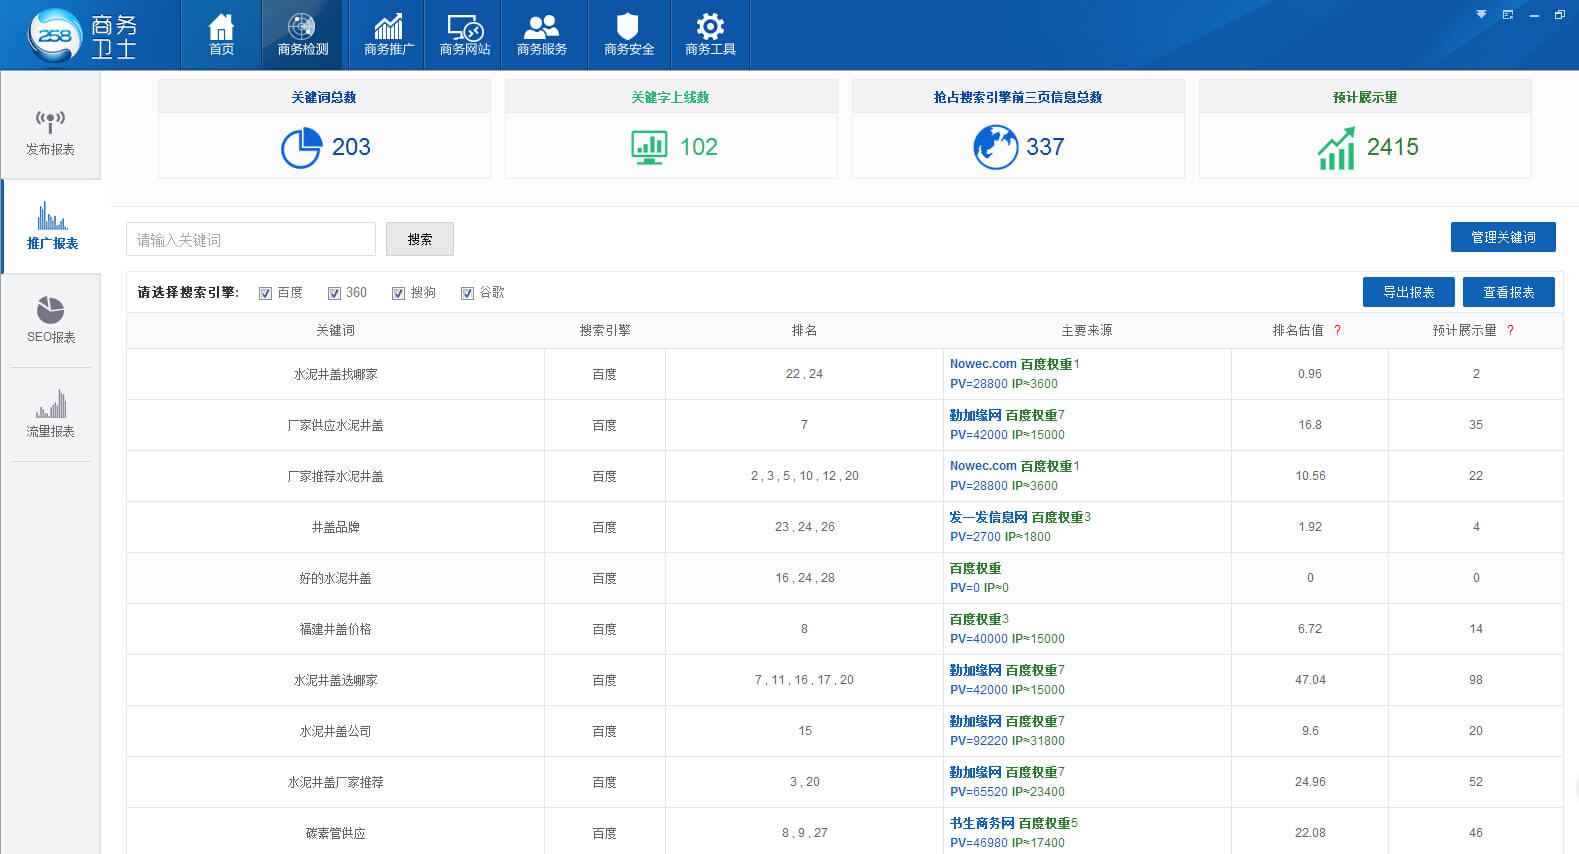Image resolution: width=1579 pixels, height=854 pixels.
Task: Open title bar dropdown triangle menu
Action: pyautogui.click(x=1481, y=14)
